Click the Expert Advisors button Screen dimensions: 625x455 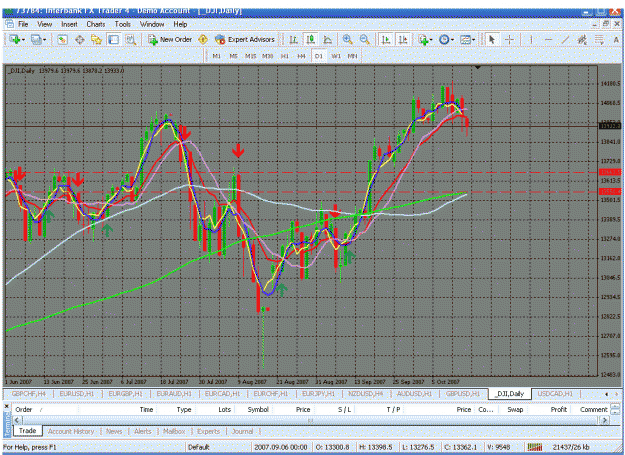(245, 39)
